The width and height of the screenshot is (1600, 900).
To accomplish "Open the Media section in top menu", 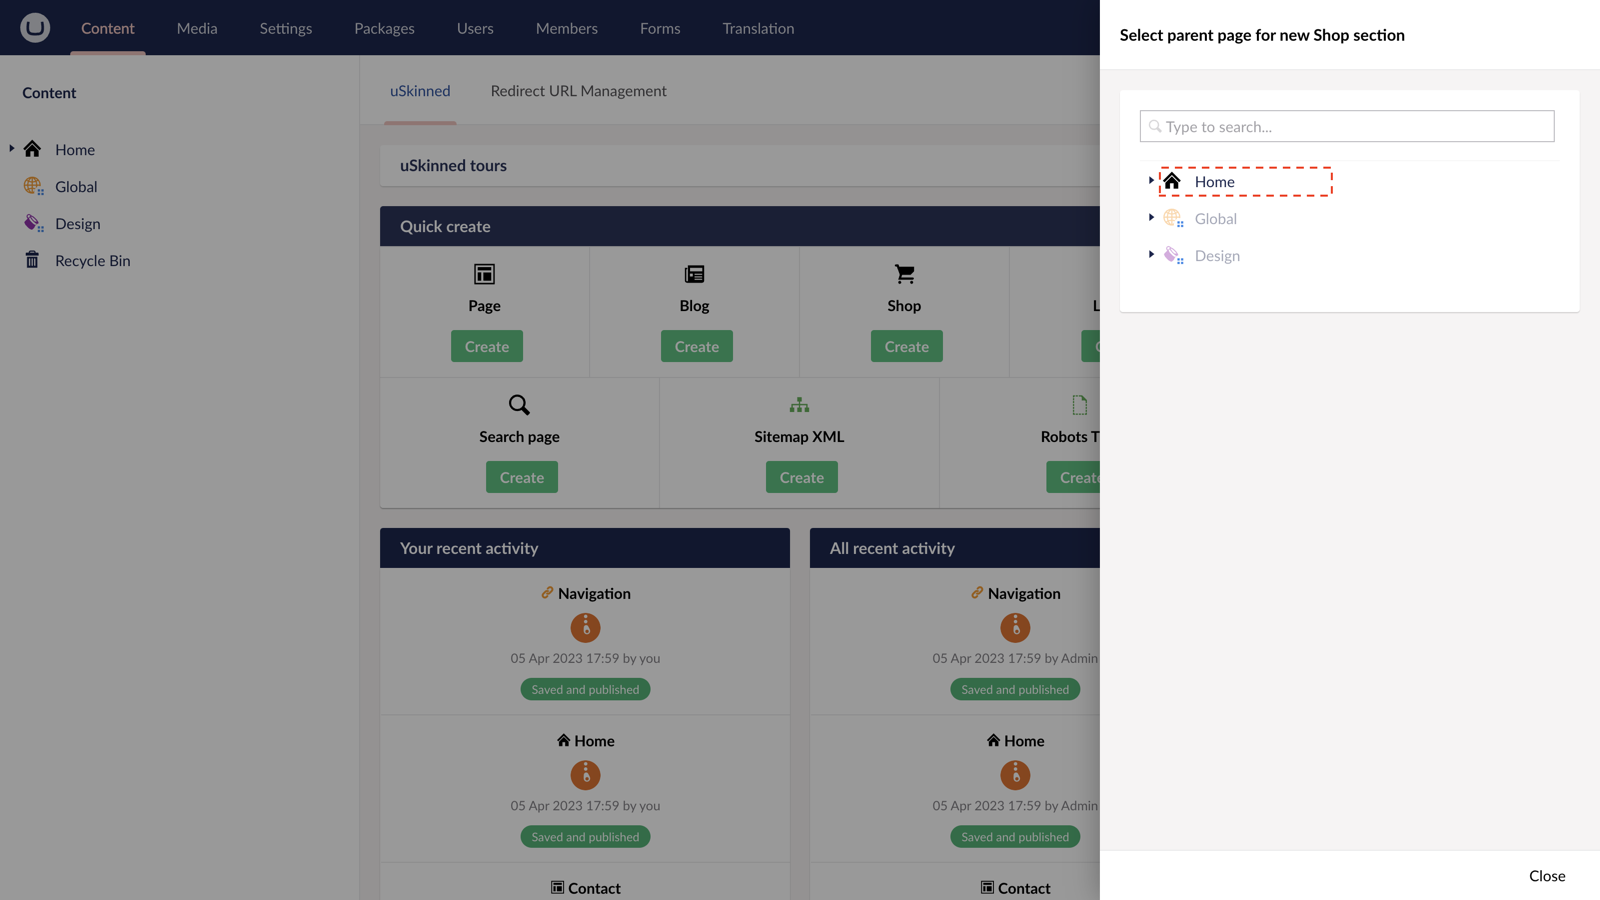I will pos(196,28).
